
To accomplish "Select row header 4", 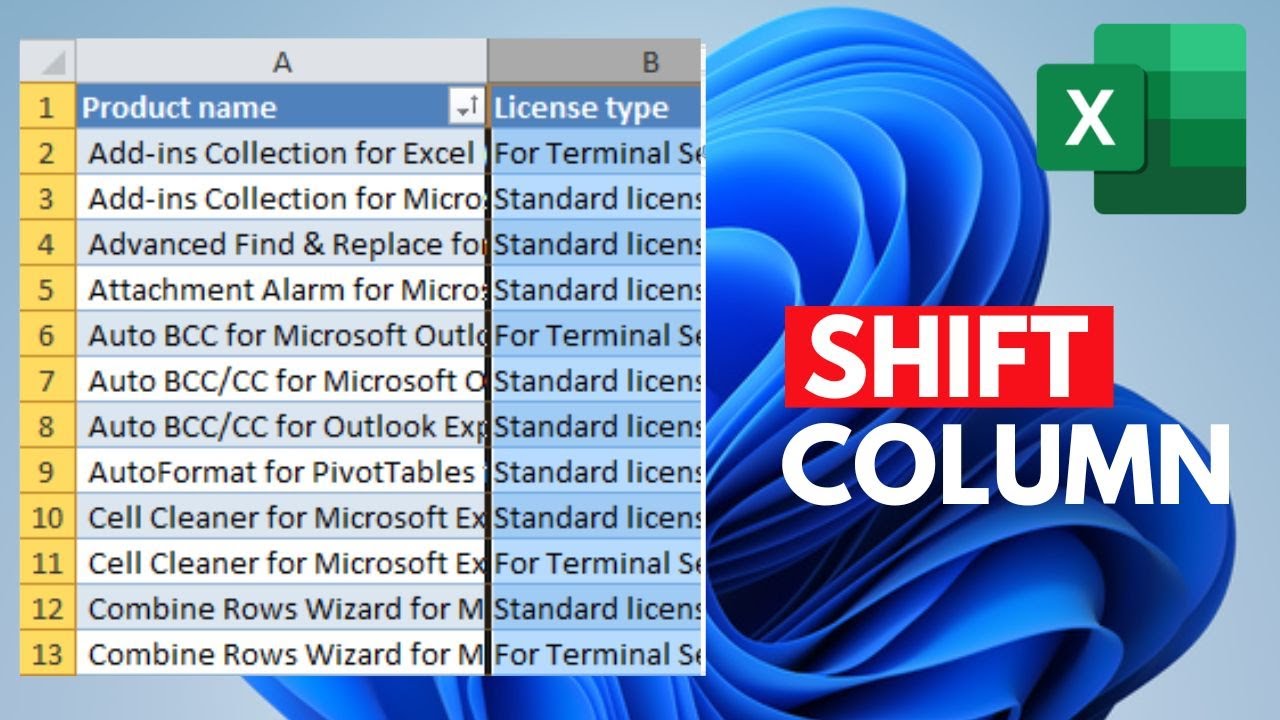I will point(48,244).
